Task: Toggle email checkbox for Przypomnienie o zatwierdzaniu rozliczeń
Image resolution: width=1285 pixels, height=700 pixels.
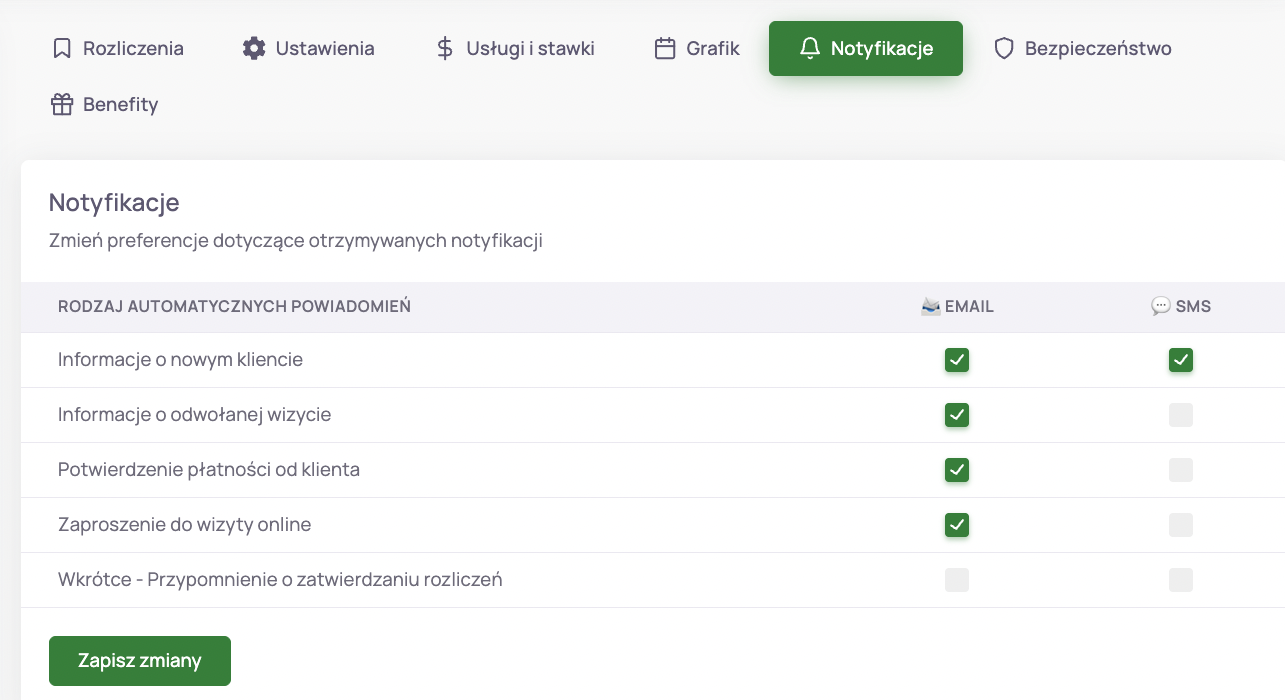Action: coord(957,580)
